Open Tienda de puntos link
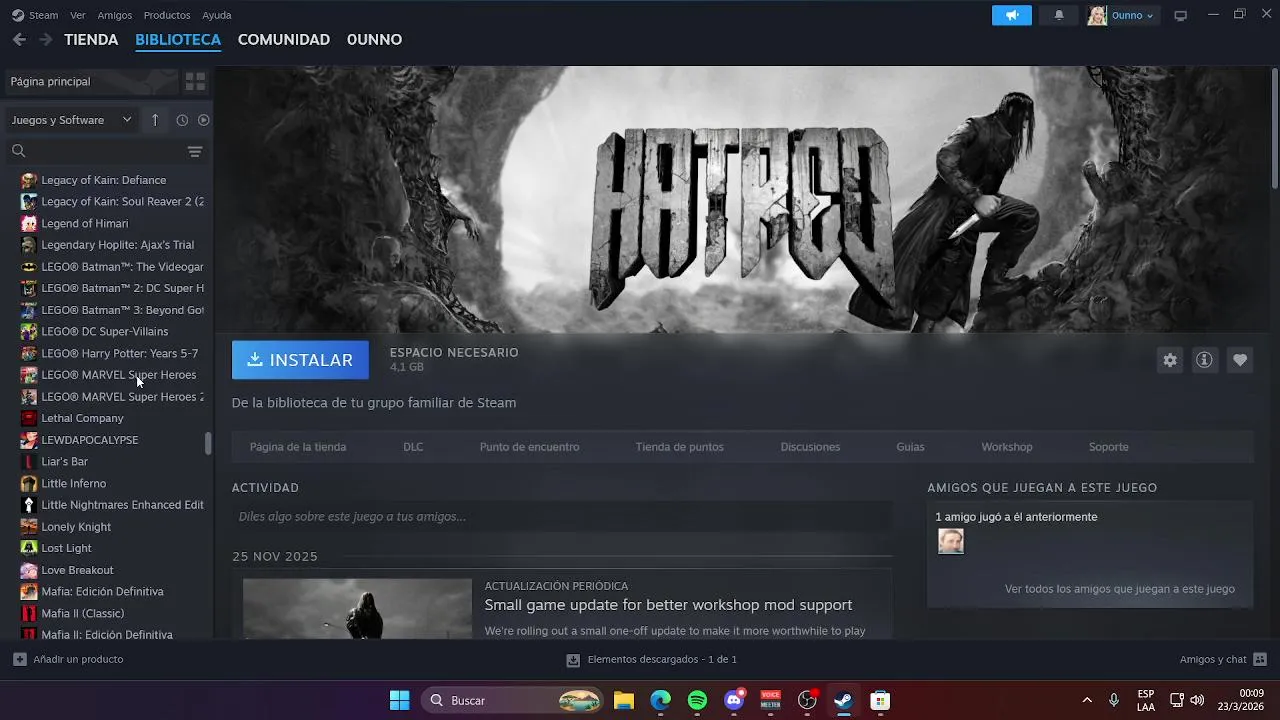The width and height of the screenshot is (1280, 720). pos(679,447)
